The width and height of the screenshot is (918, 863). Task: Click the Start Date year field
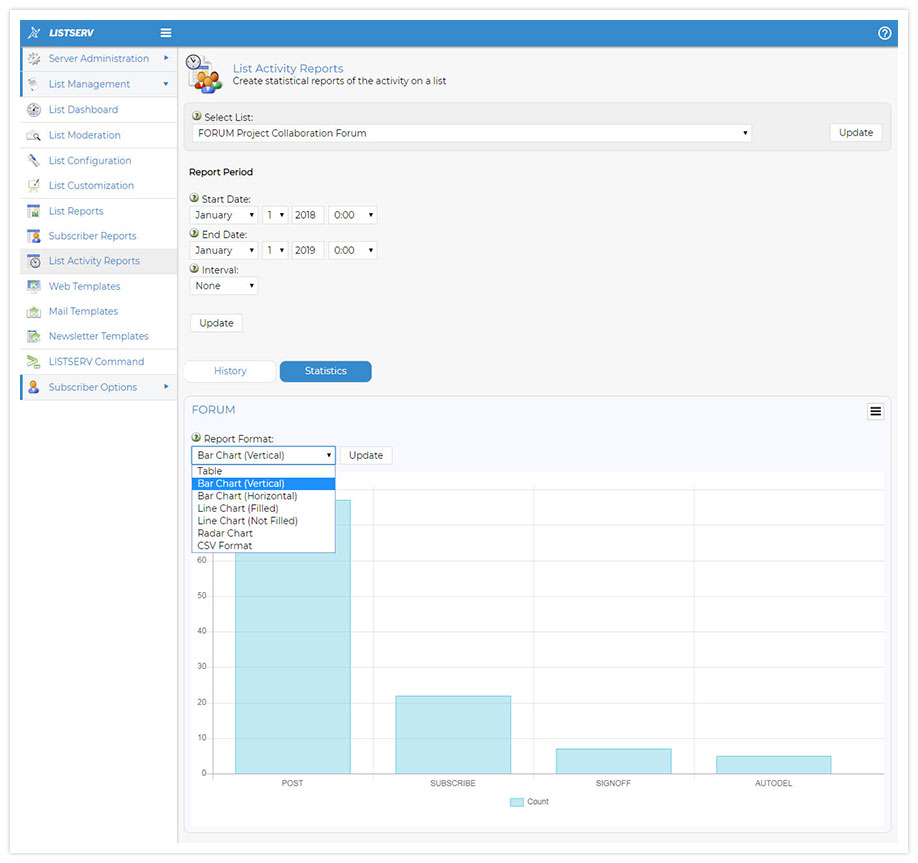[x=307, y=215]
